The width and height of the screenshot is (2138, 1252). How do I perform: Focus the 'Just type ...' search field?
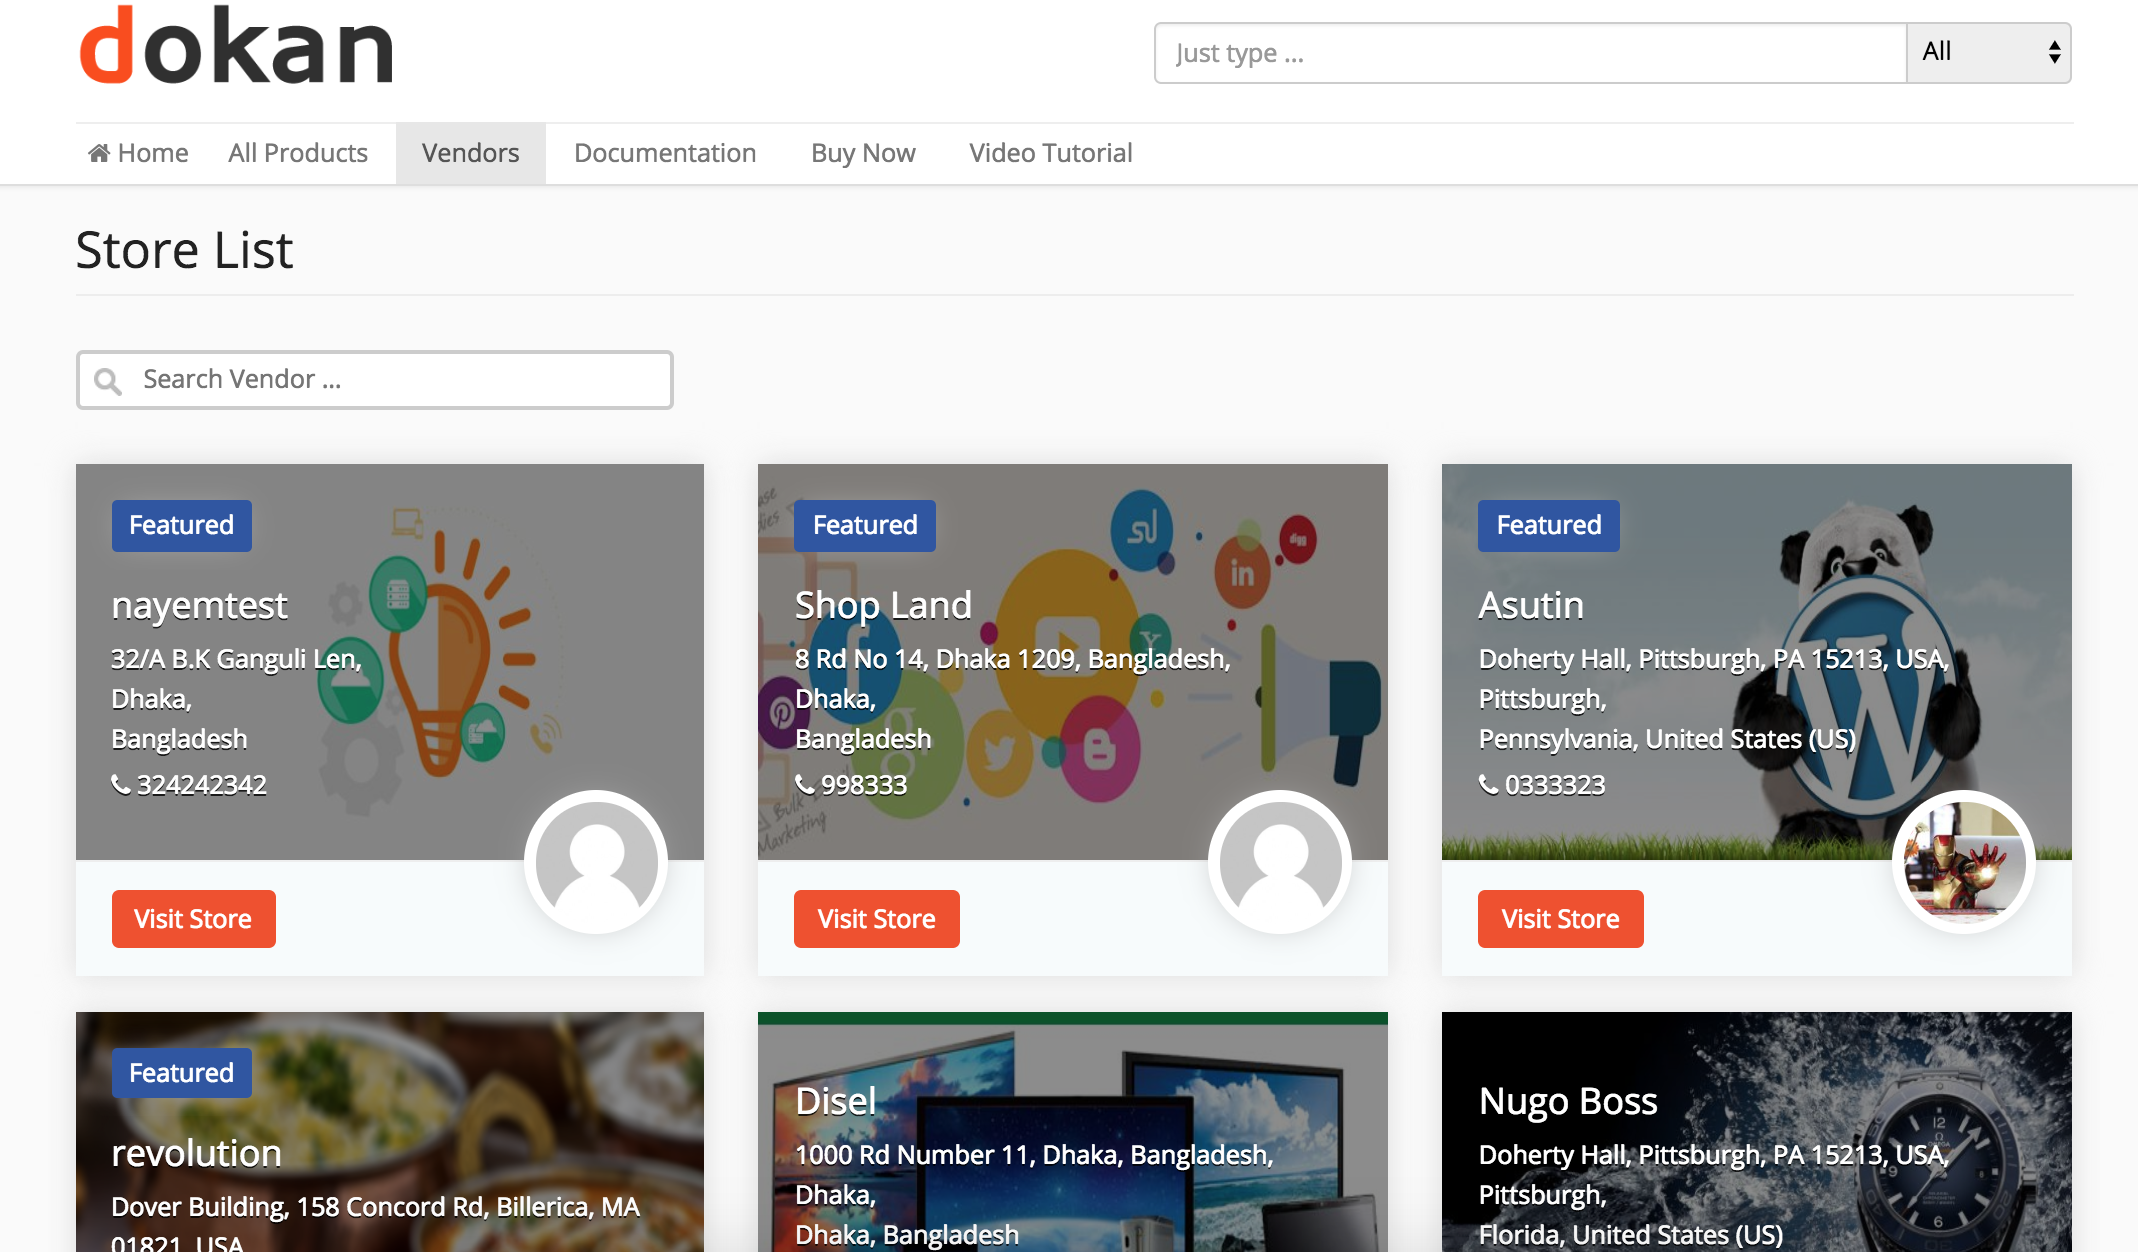[x=1530, y=53]
